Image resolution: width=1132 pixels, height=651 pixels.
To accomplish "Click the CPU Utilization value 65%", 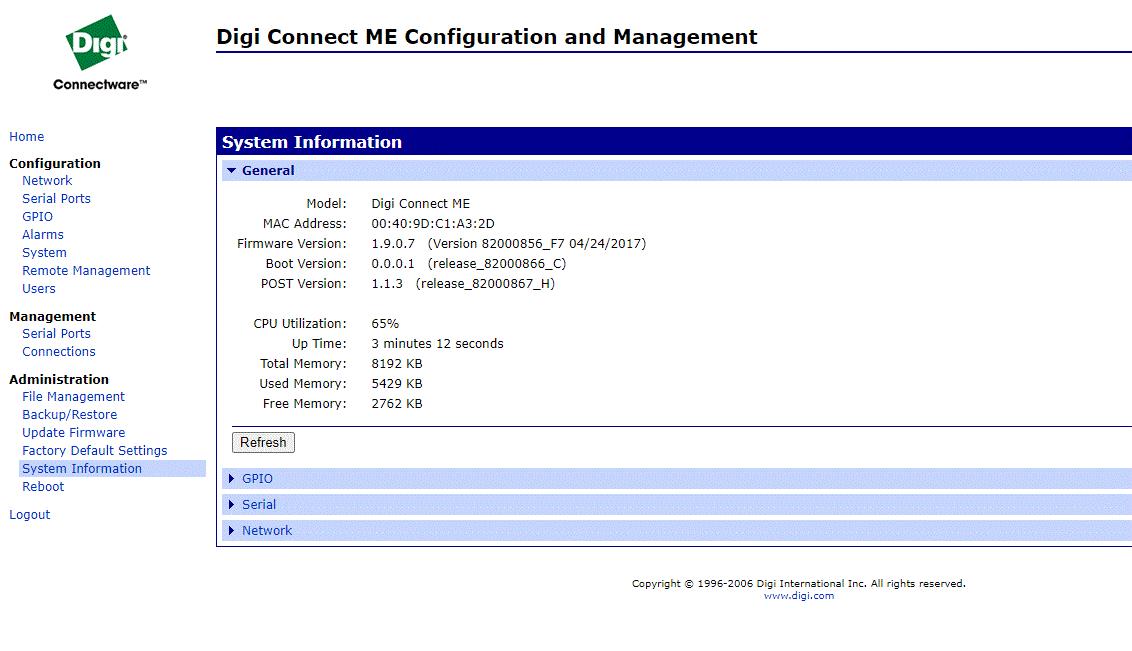I will click(385, 324).
